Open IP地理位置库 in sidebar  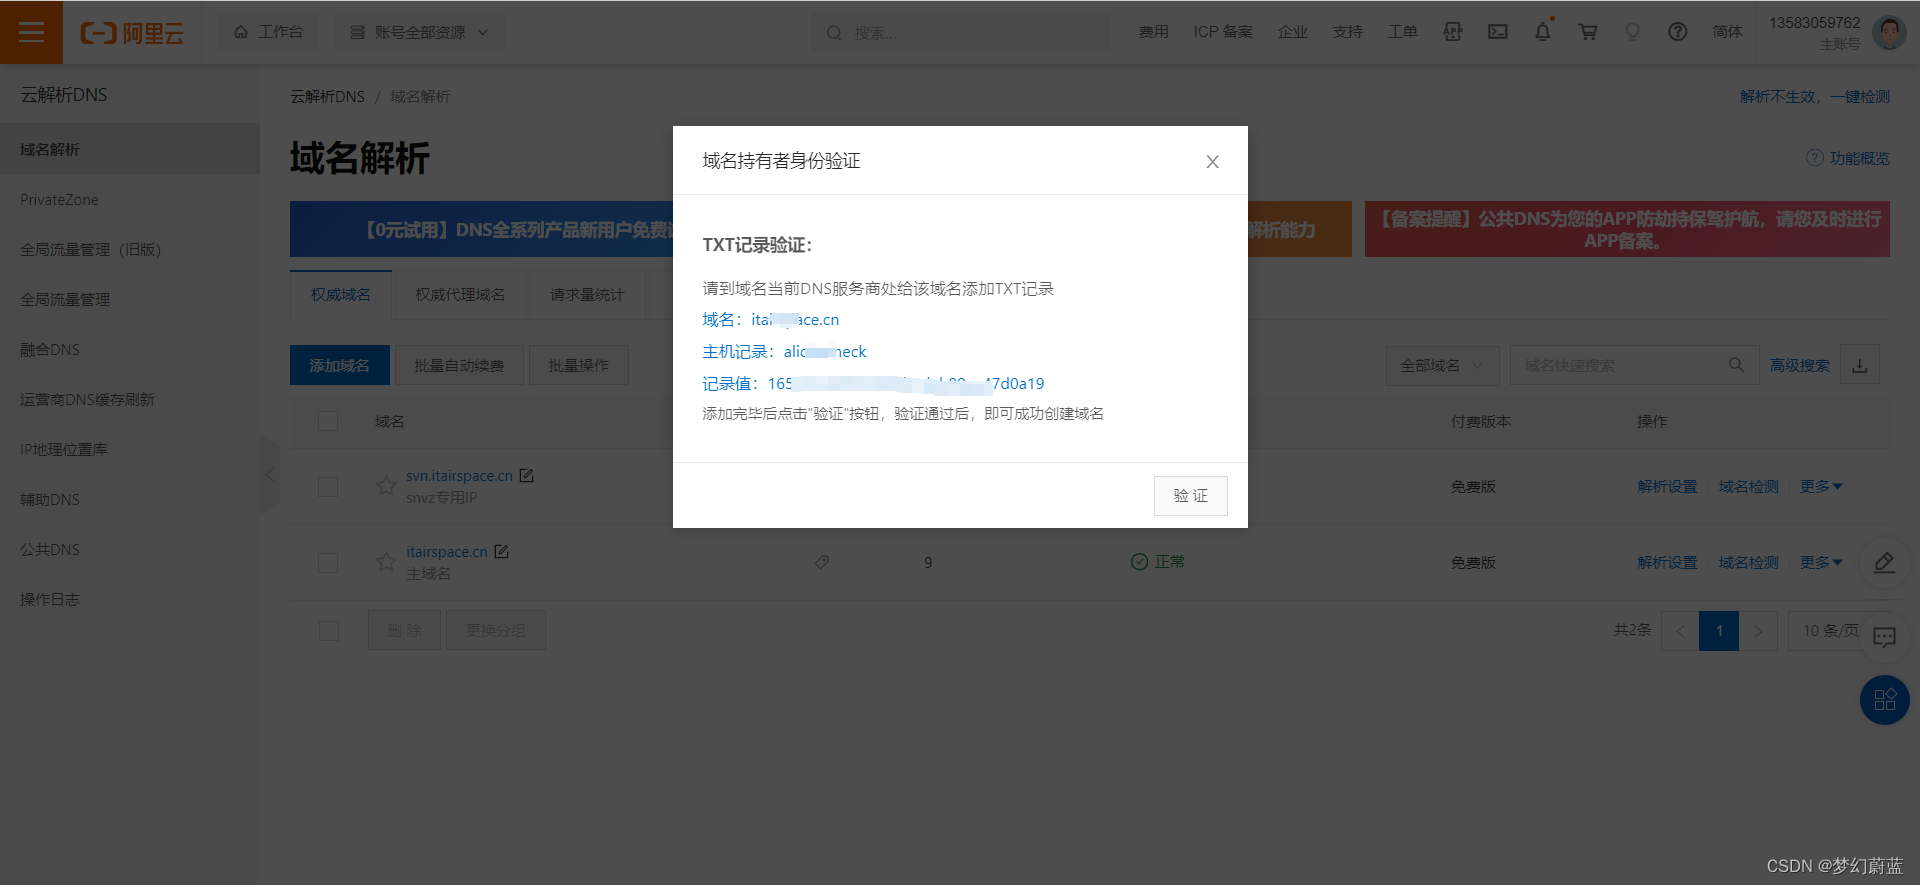[130, 449]
